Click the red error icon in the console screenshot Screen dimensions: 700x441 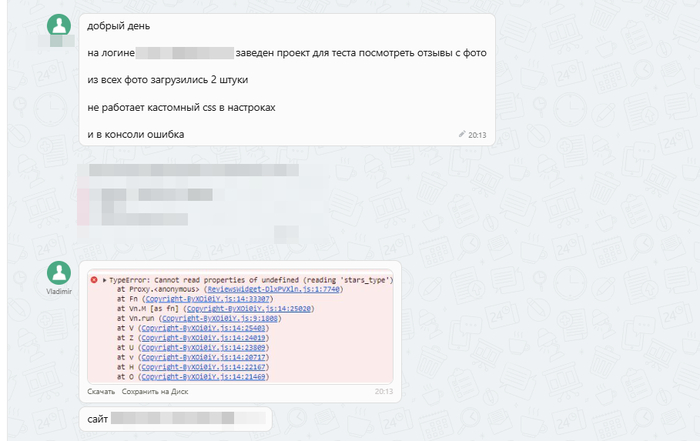pyautogui.click(x=94, y=280)
